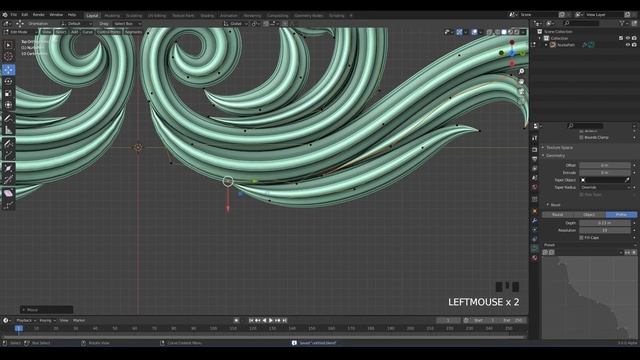Open the Global transform orientation dropdown
Viewport: 640px width, 360px height.
[236, 24]
